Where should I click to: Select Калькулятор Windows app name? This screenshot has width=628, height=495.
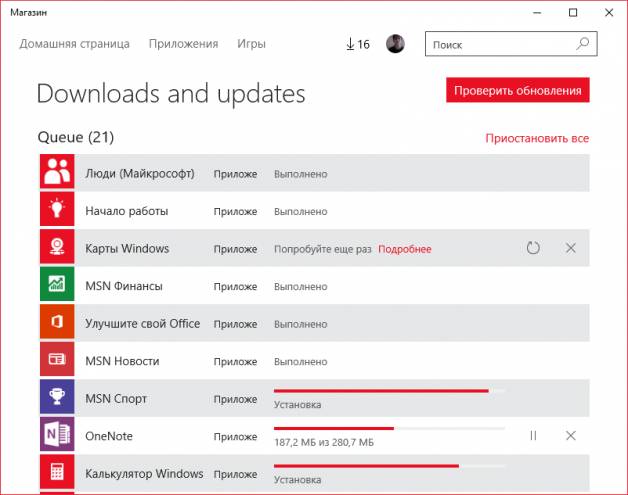pyautogui.click(x=144, y=474)
